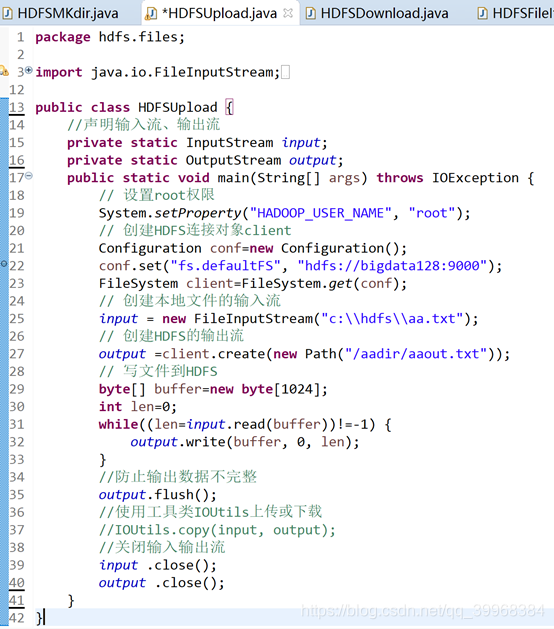
Task: Select the *HDFSUpload.java editor tab
Action: 219,13
